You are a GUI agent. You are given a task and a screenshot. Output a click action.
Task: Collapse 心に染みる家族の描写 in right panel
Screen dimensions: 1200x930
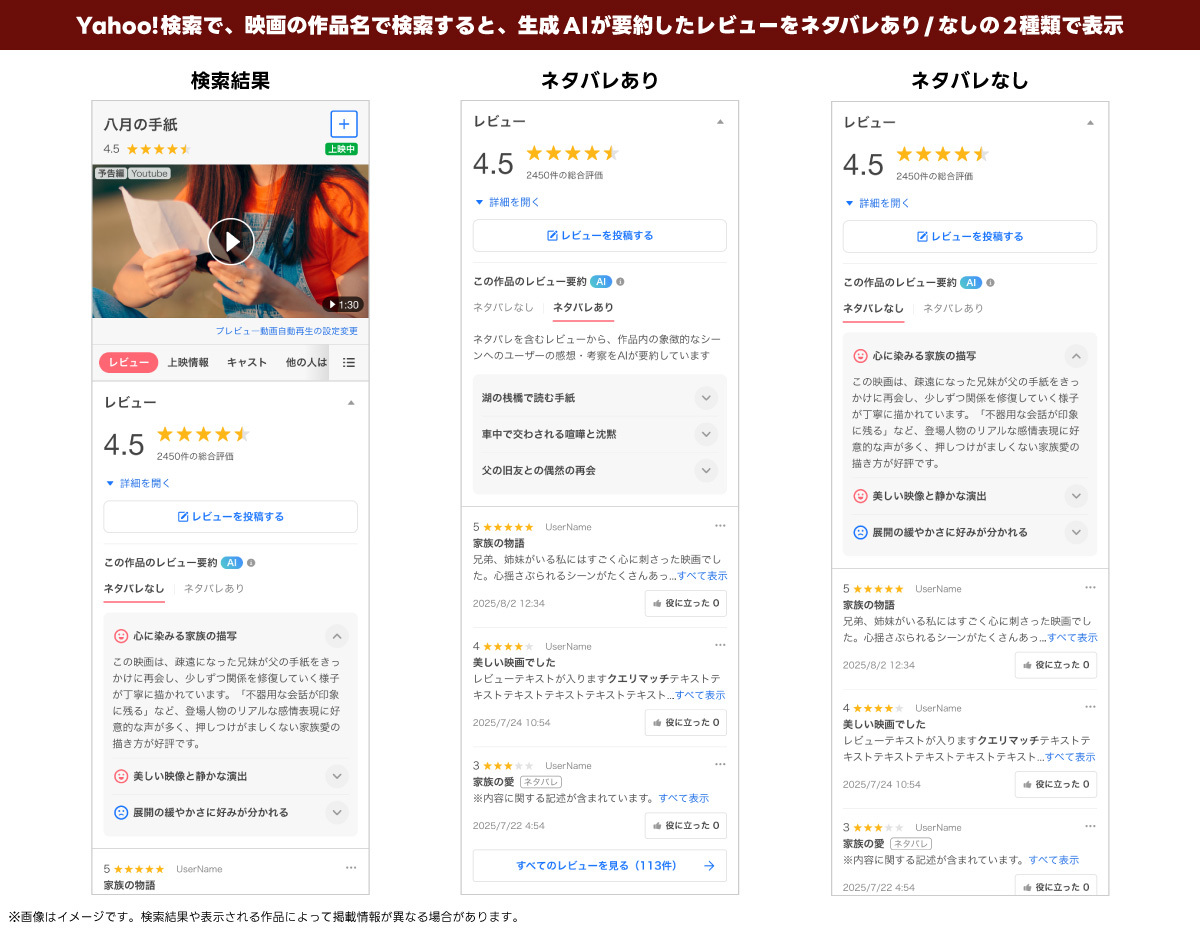(x=1076, y=356)
